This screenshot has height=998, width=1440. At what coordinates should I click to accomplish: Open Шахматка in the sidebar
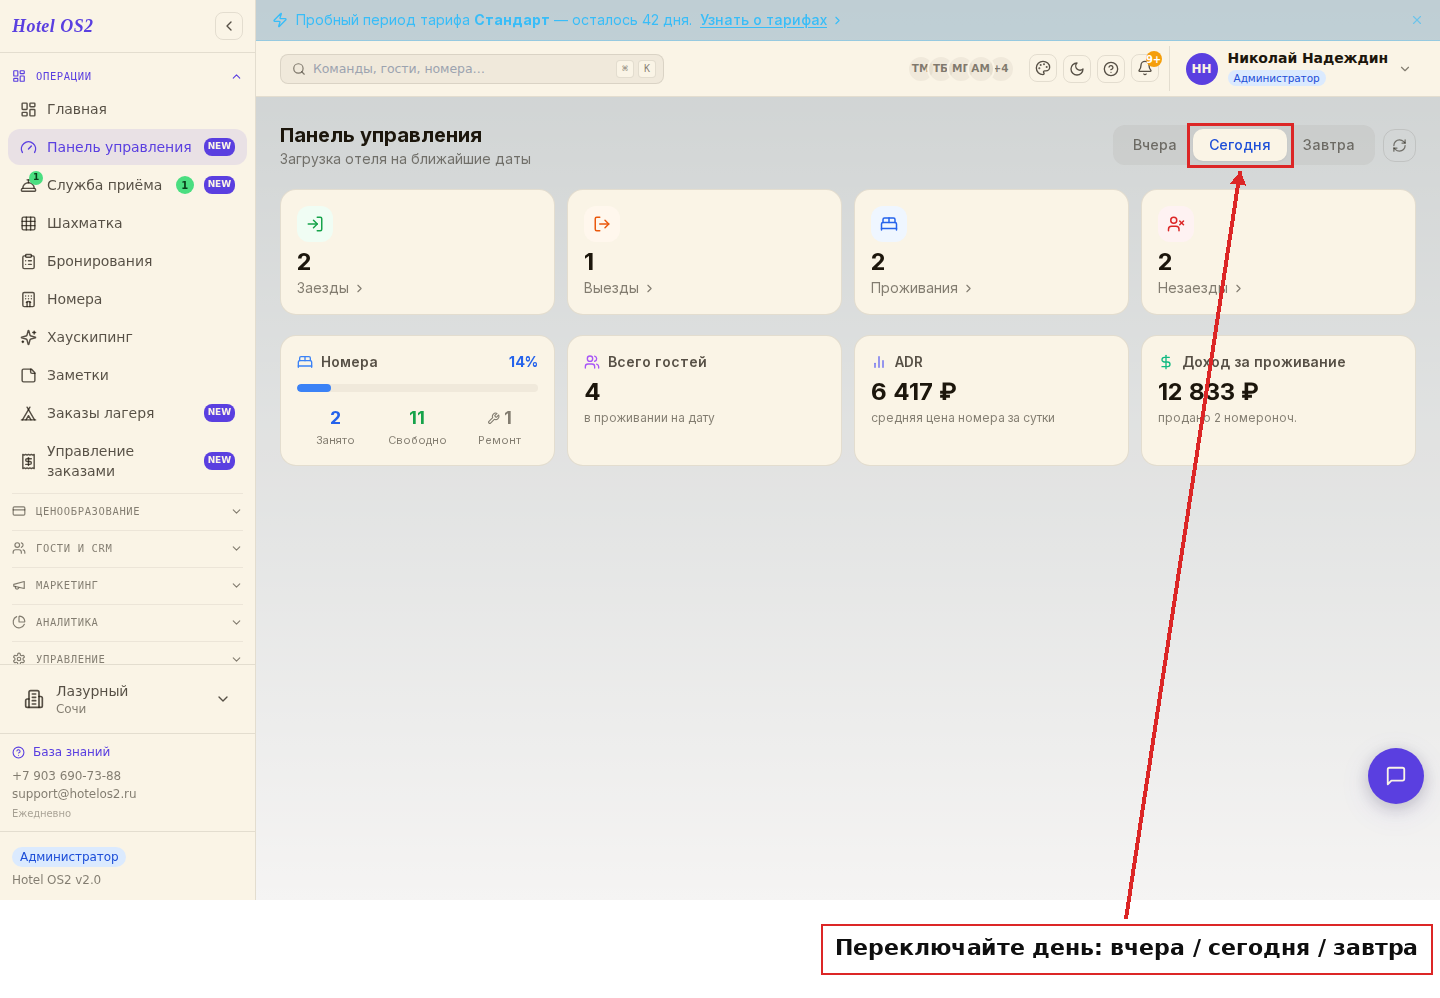127,223
